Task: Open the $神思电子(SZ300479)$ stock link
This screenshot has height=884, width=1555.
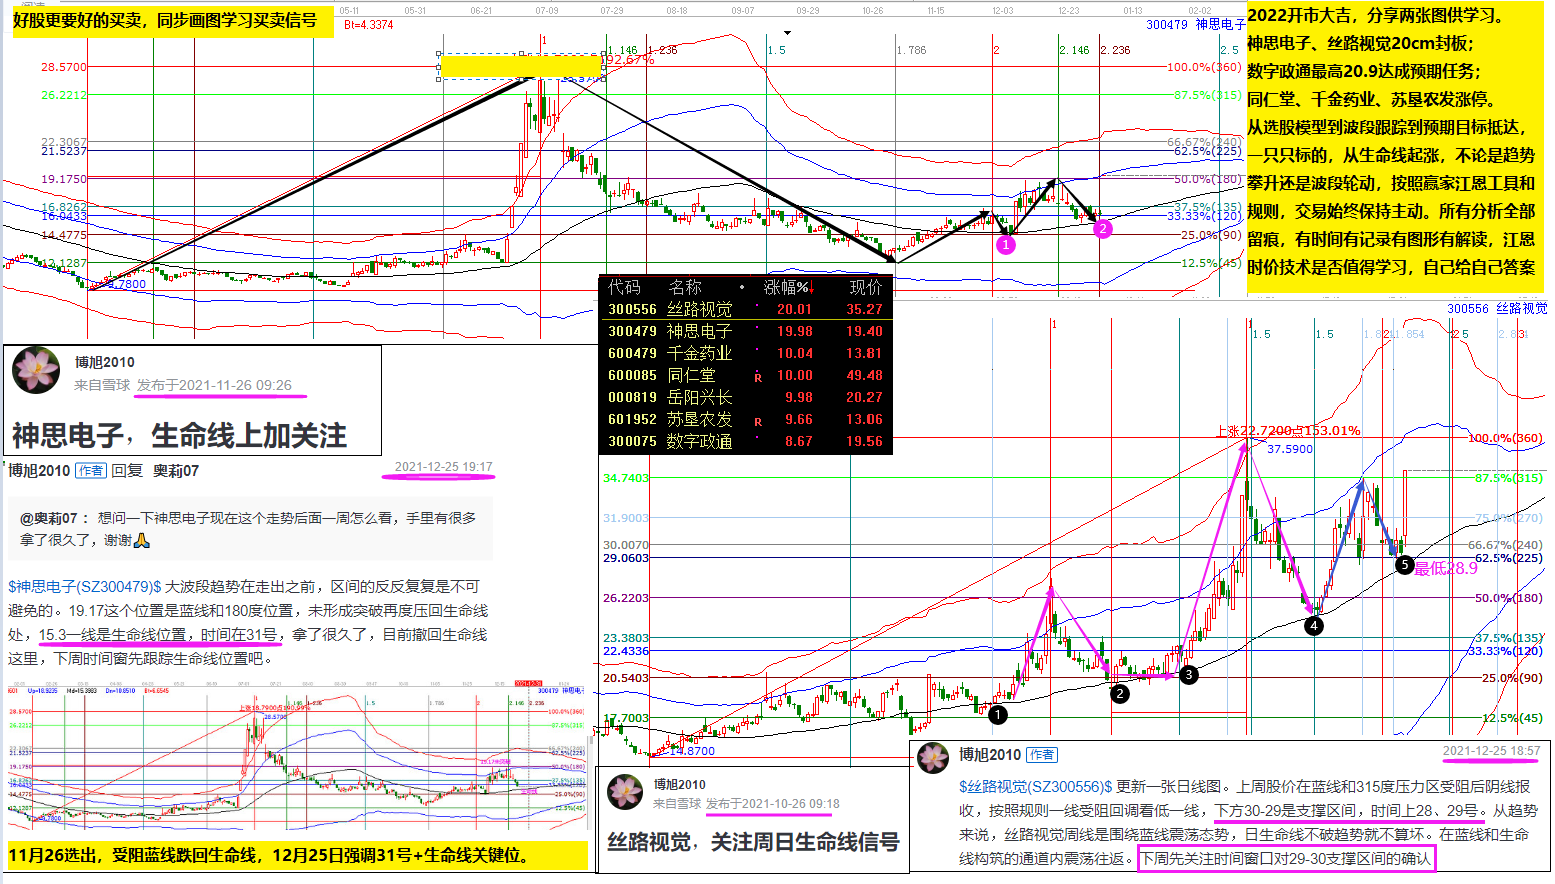Action: pyautogui.click(x=85, y=587)
